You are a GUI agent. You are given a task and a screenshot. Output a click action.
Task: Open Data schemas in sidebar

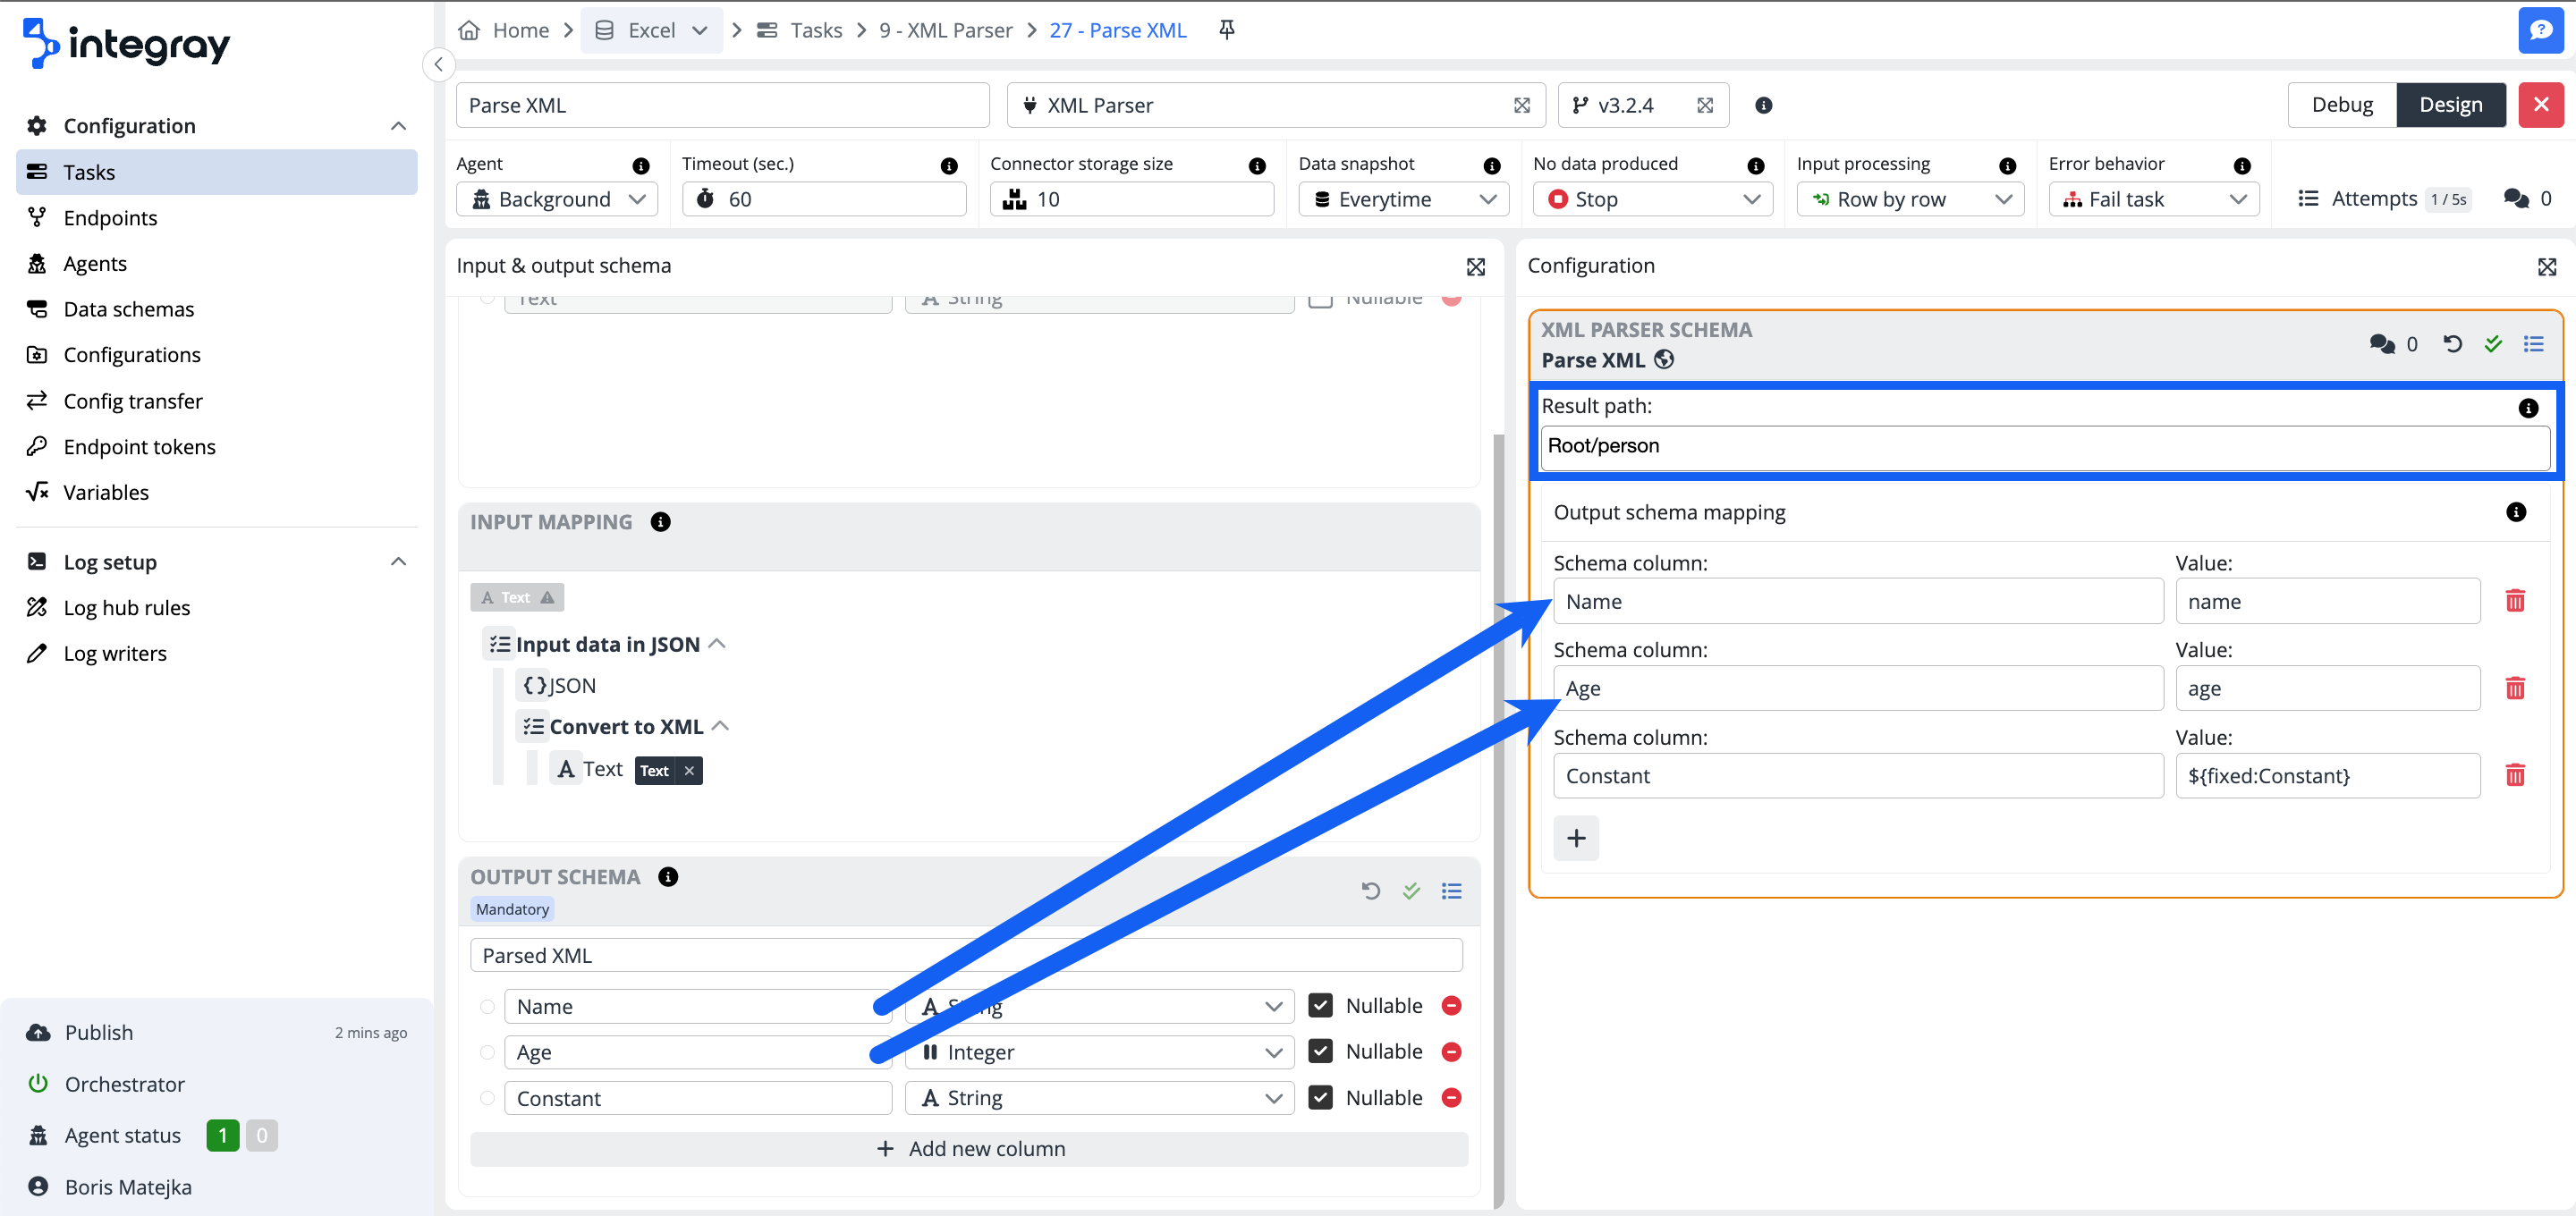[129, 309]
